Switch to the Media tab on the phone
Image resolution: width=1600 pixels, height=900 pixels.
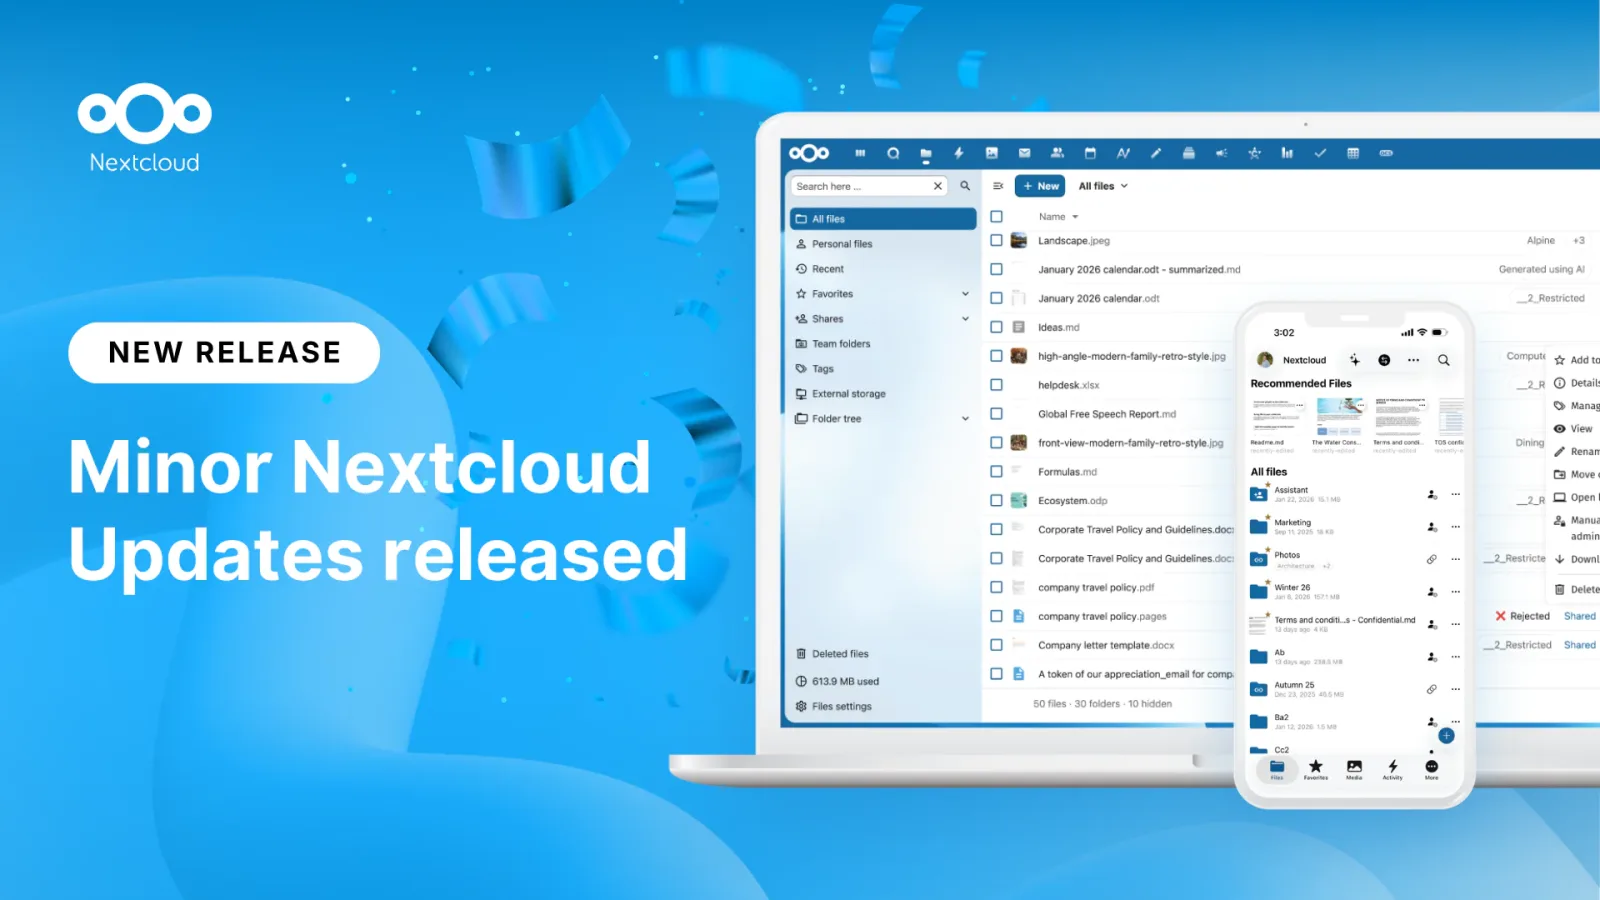coord(1354,769)
